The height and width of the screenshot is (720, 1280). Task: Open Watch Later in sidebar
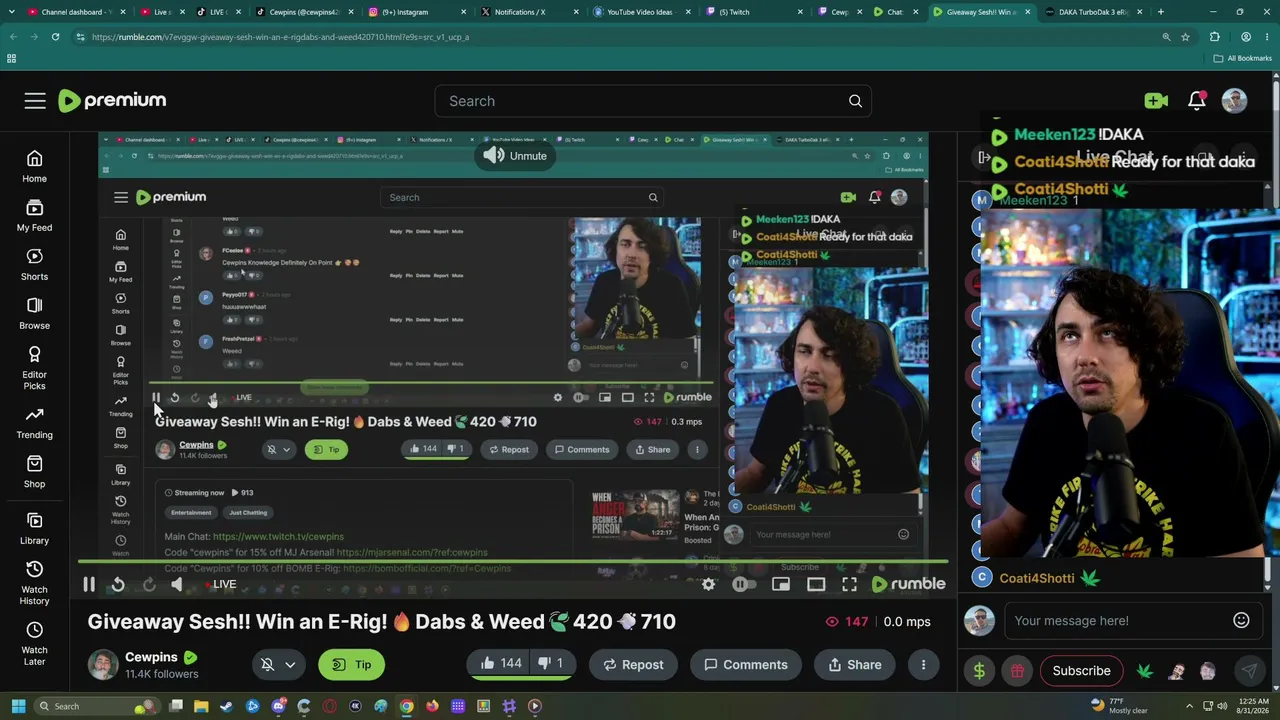point(34,644)
